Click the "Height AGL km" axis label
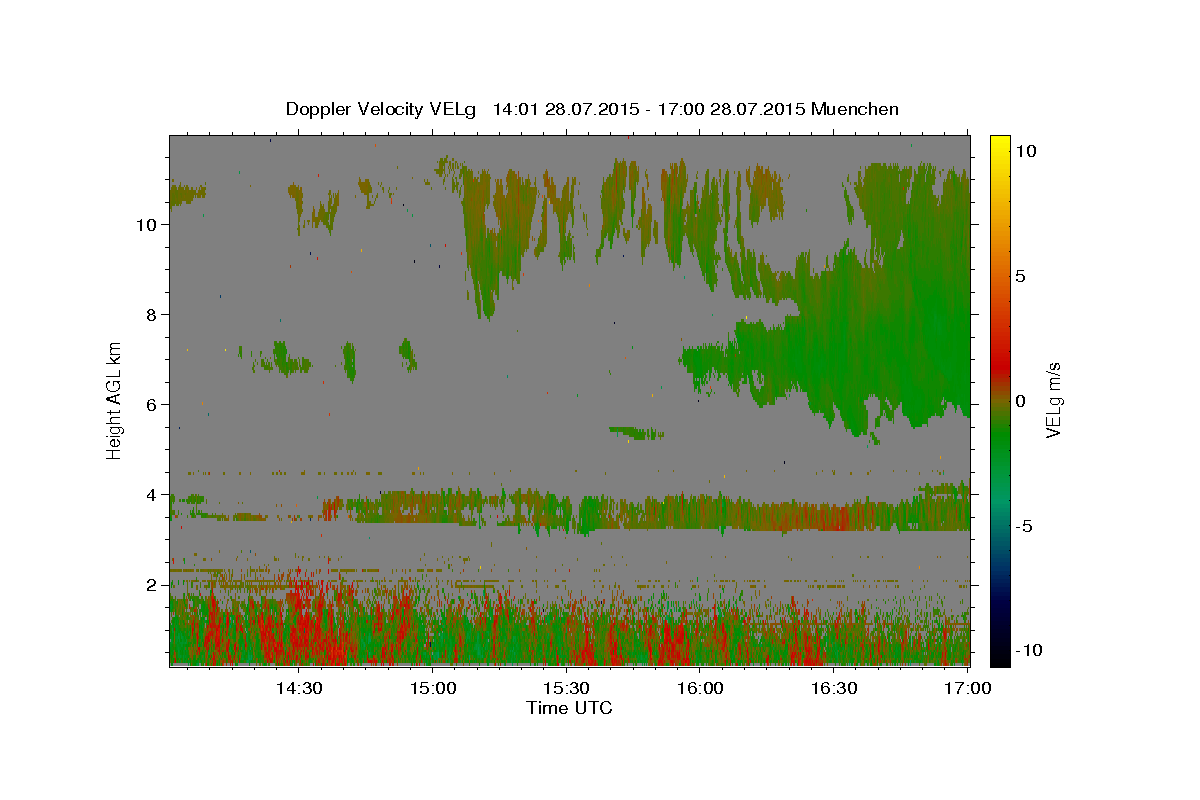 [115, 400]
